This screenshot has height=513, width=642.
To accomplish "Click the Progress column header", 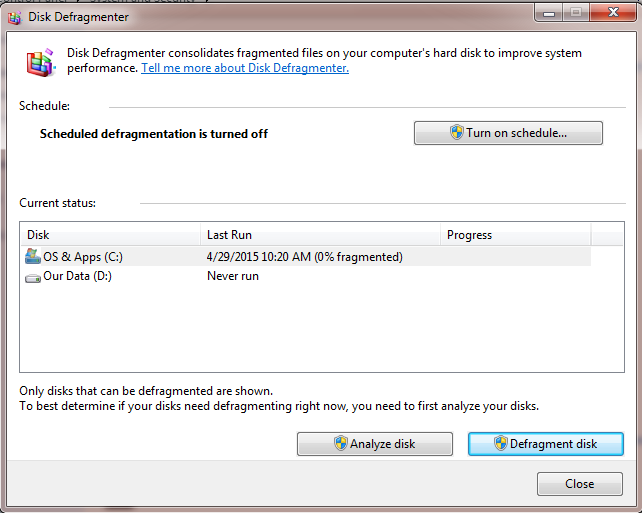I will tap(515, 235).
